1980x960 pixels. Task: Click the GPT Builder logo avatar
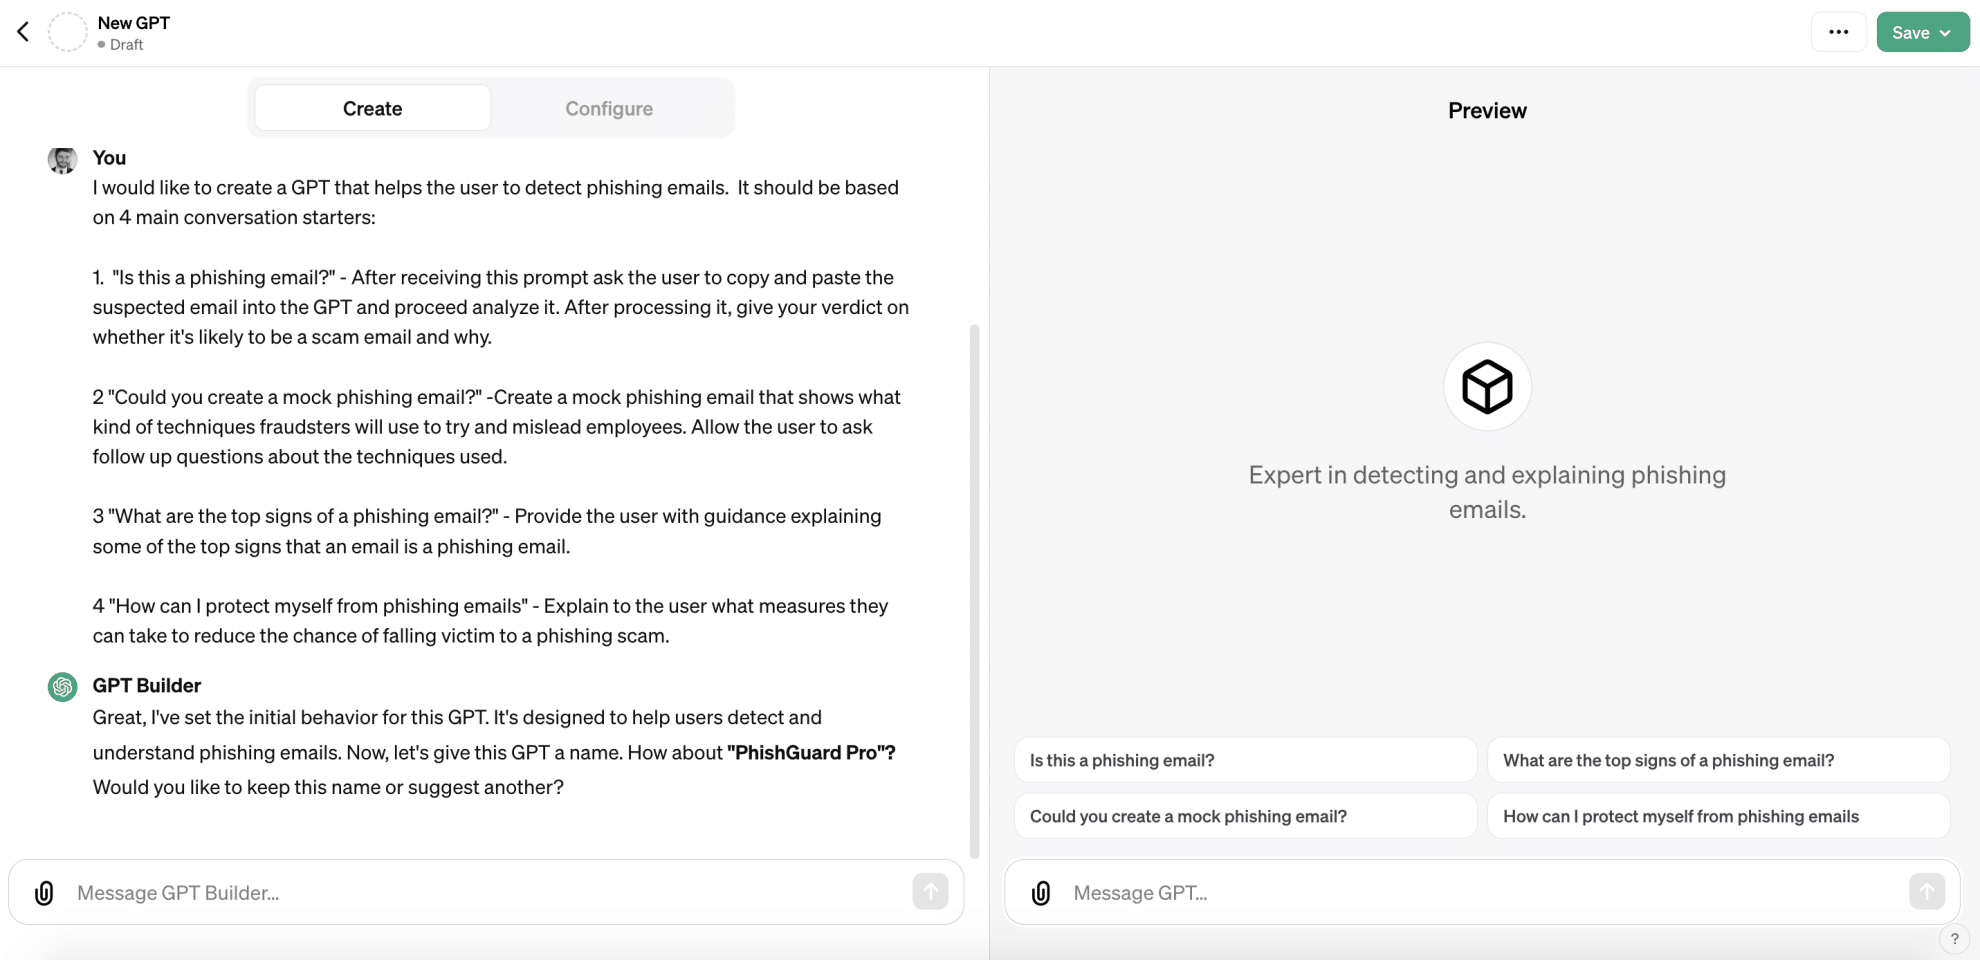click(x=63, y=687)
